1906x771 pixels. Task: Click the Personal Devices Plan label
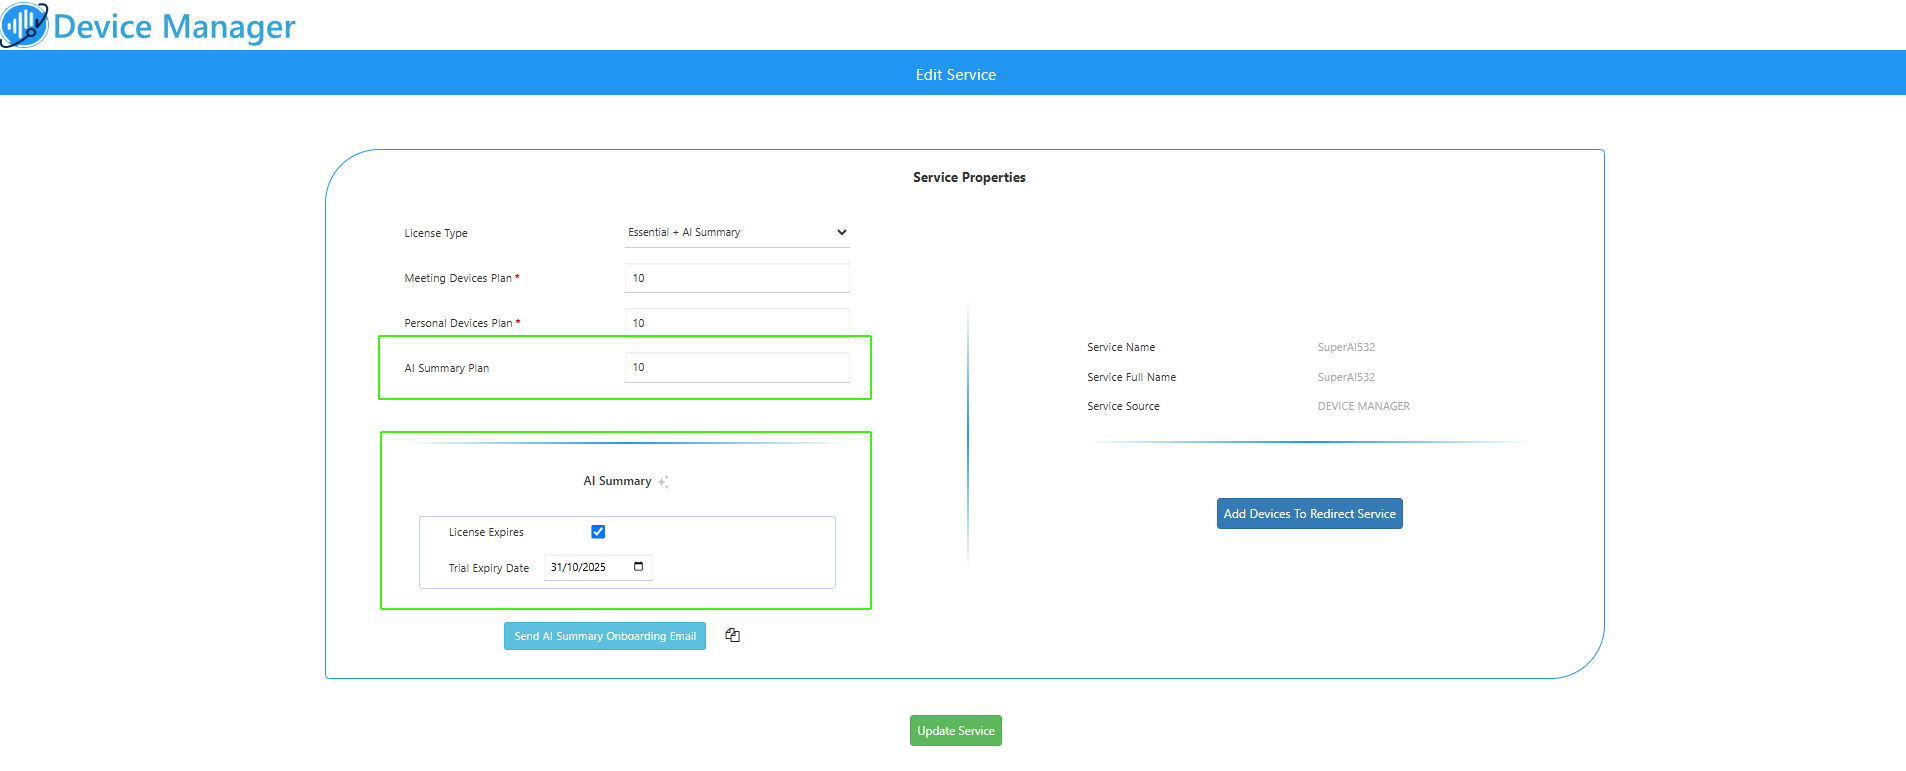pos(458,323)
